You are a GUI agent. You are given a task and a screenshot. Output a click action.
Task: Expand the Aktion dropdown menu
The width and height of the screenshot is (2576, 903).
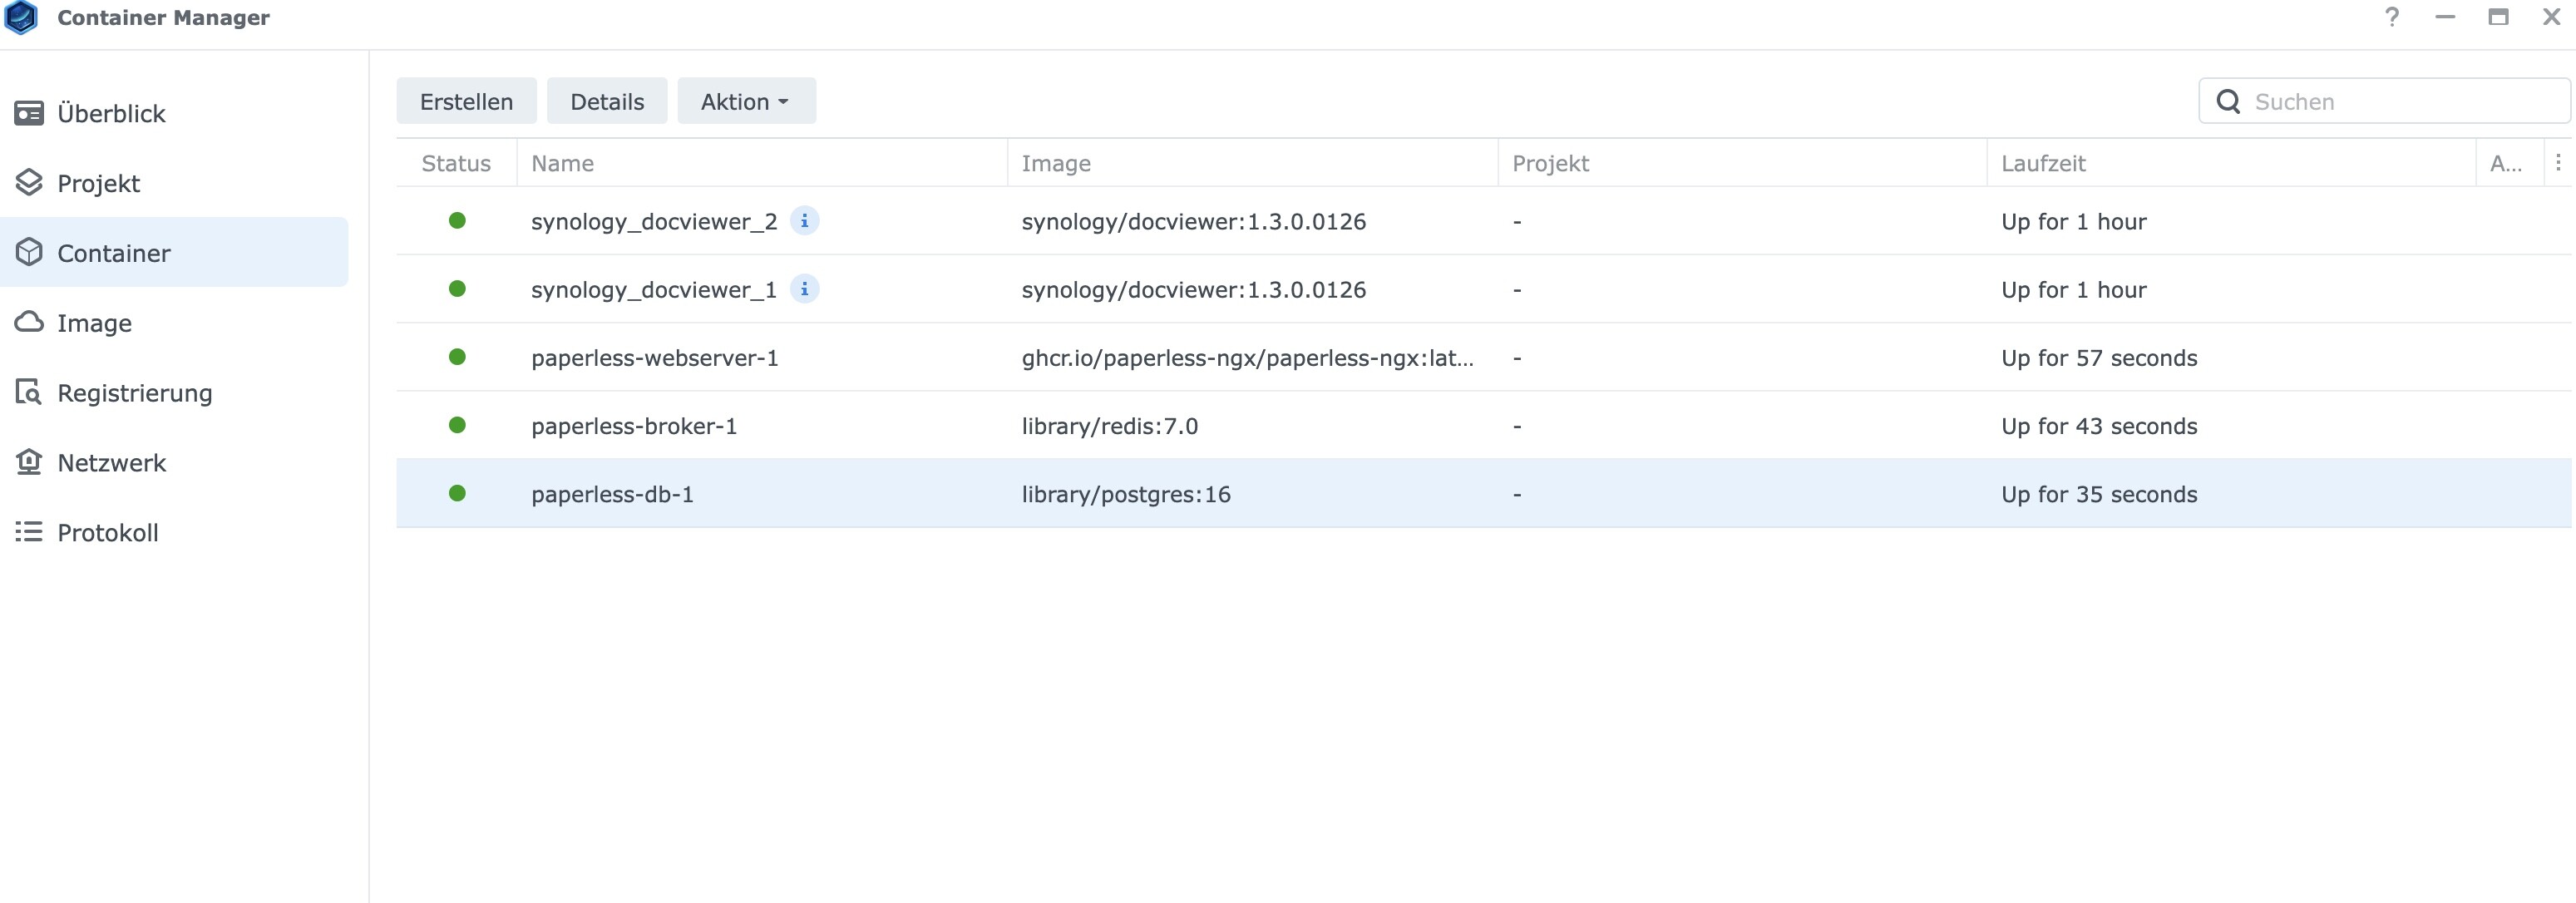pos(746,102)
